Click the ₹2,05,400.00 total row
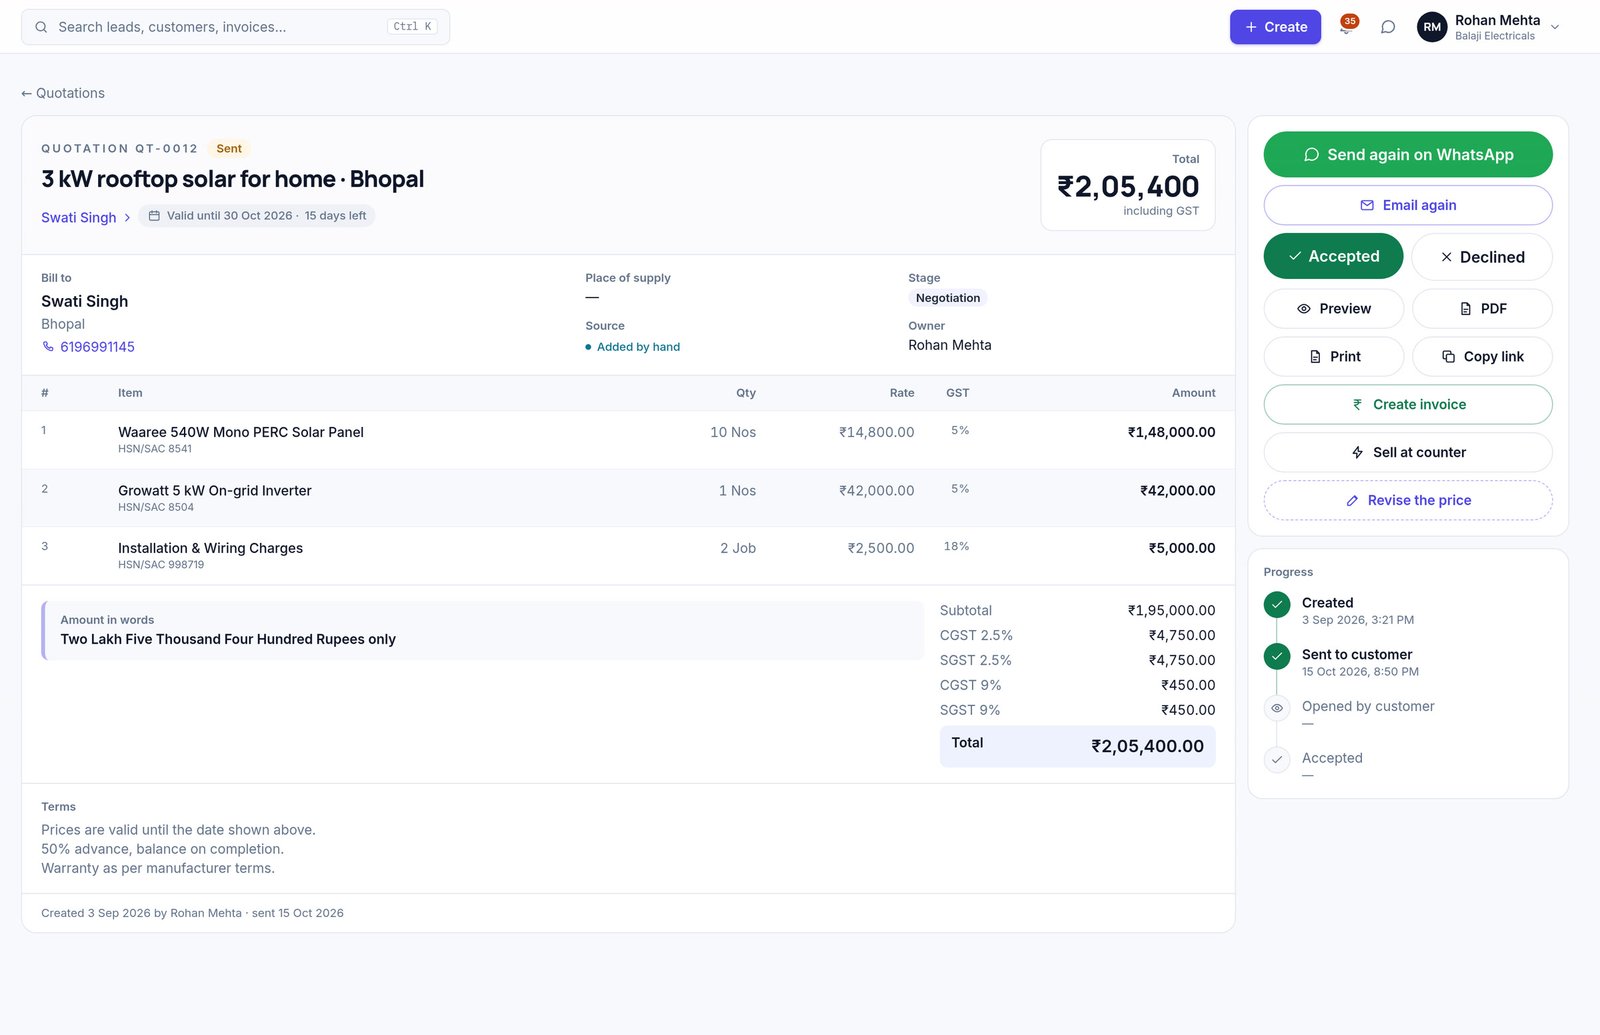 click(1077, 746)
